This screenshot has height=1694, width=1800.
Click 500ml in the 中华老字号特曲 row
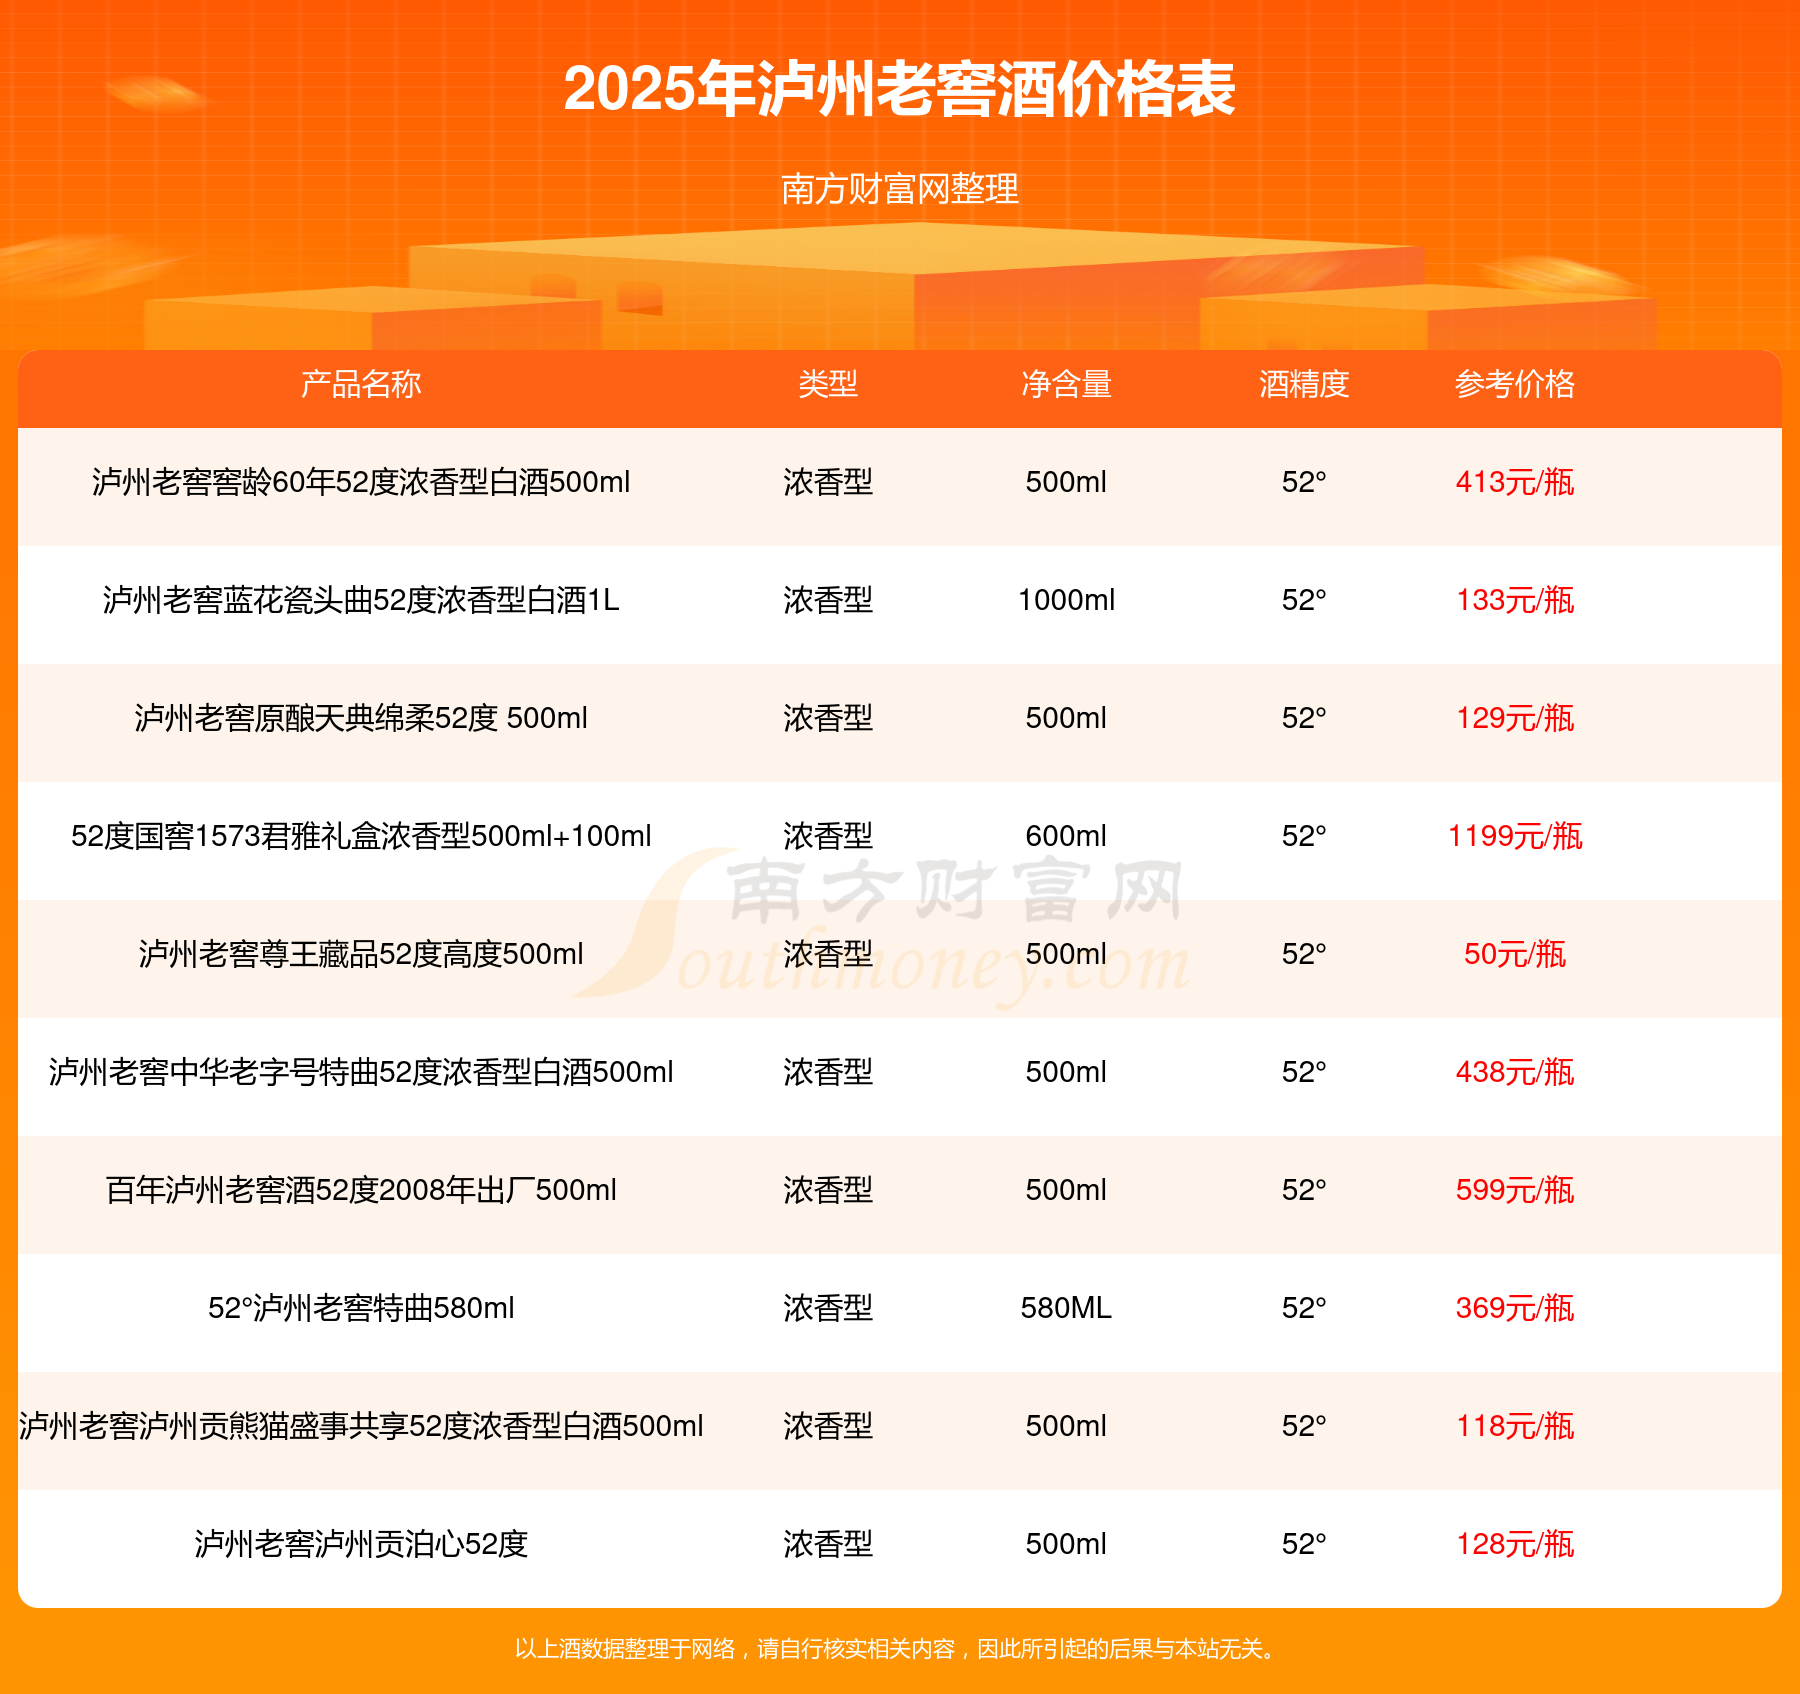(1066, 1072)
